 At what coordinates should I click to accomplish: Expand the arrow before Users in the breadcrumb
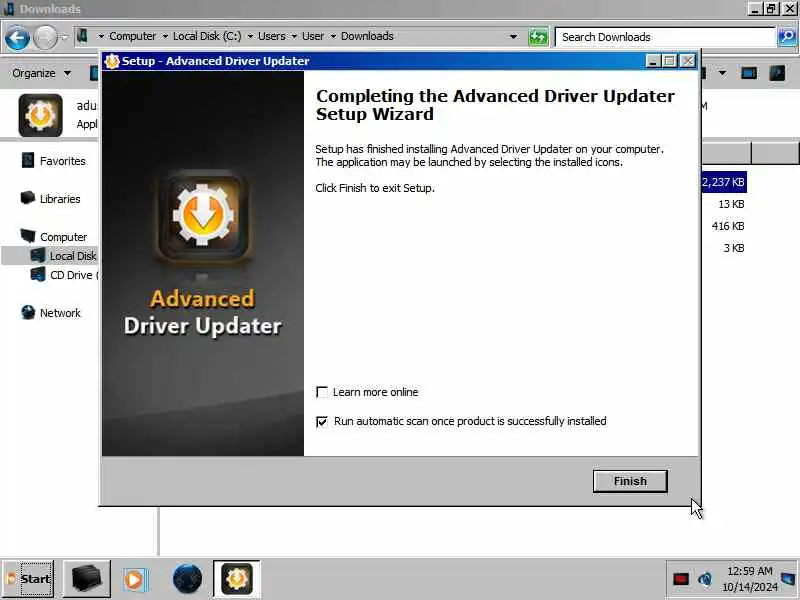point(250,36)
